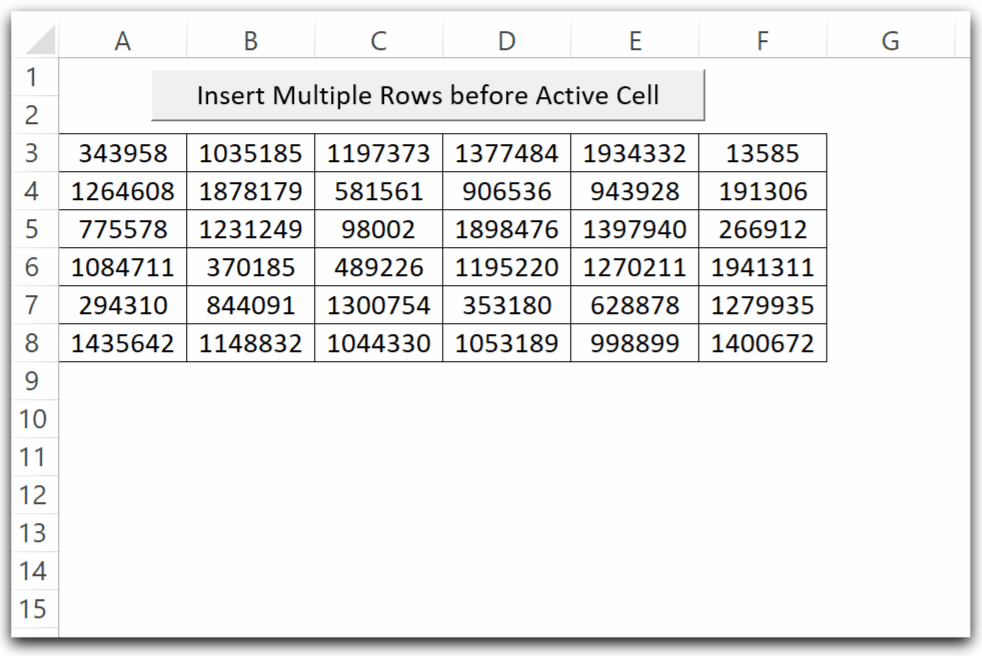982x656 pixels.
Task: Select column header B
Action: 250,40
